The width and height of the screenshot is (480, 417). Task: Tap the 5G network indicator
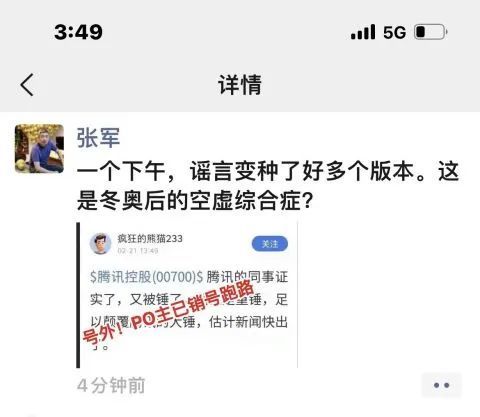click(x=394, y=32)
